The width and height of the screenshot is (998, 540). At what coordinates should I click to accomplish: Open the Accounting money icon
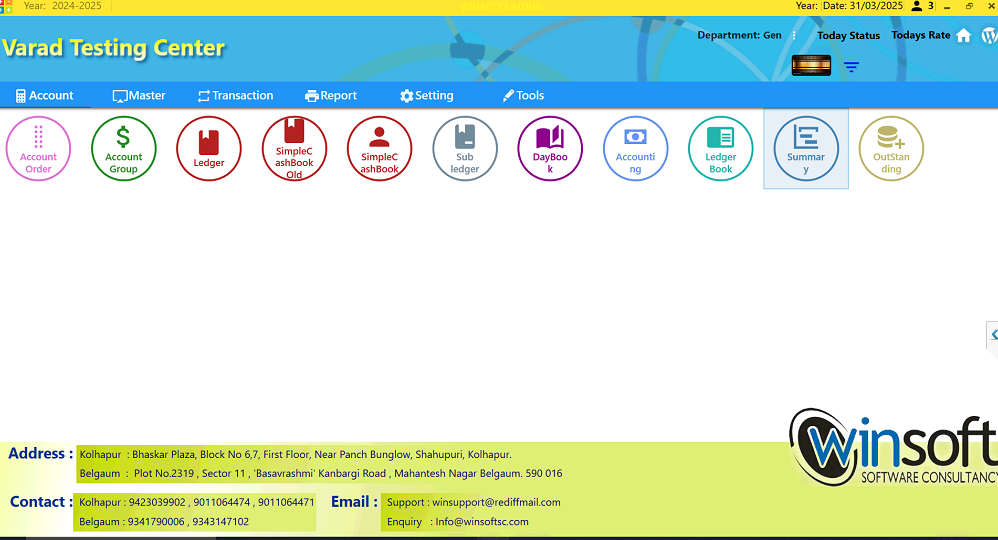[x=635, y=148]
